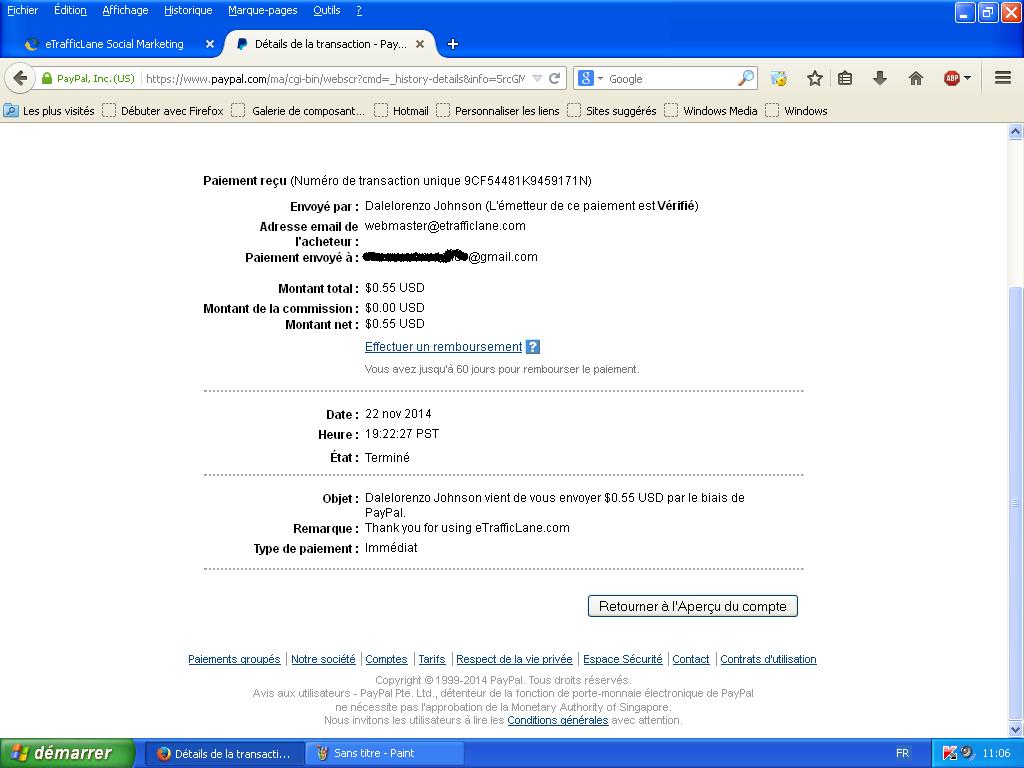The width and height of the screenshot is (1024, 768).
Task: Click transaction number 9CF54481K9459171N text
Action: coord(526,181)
